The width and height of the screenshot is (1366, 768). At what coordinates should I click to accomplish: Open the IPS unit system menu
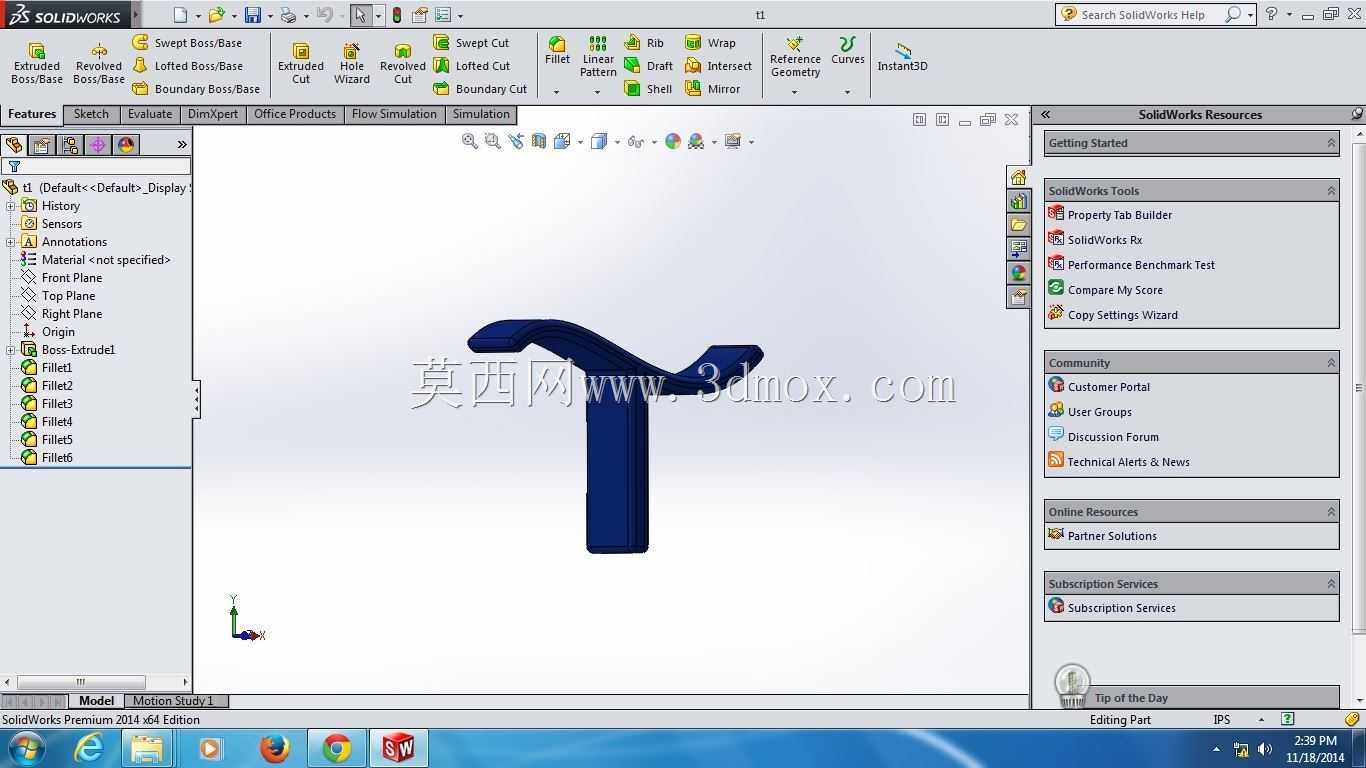click(1261, 720)
